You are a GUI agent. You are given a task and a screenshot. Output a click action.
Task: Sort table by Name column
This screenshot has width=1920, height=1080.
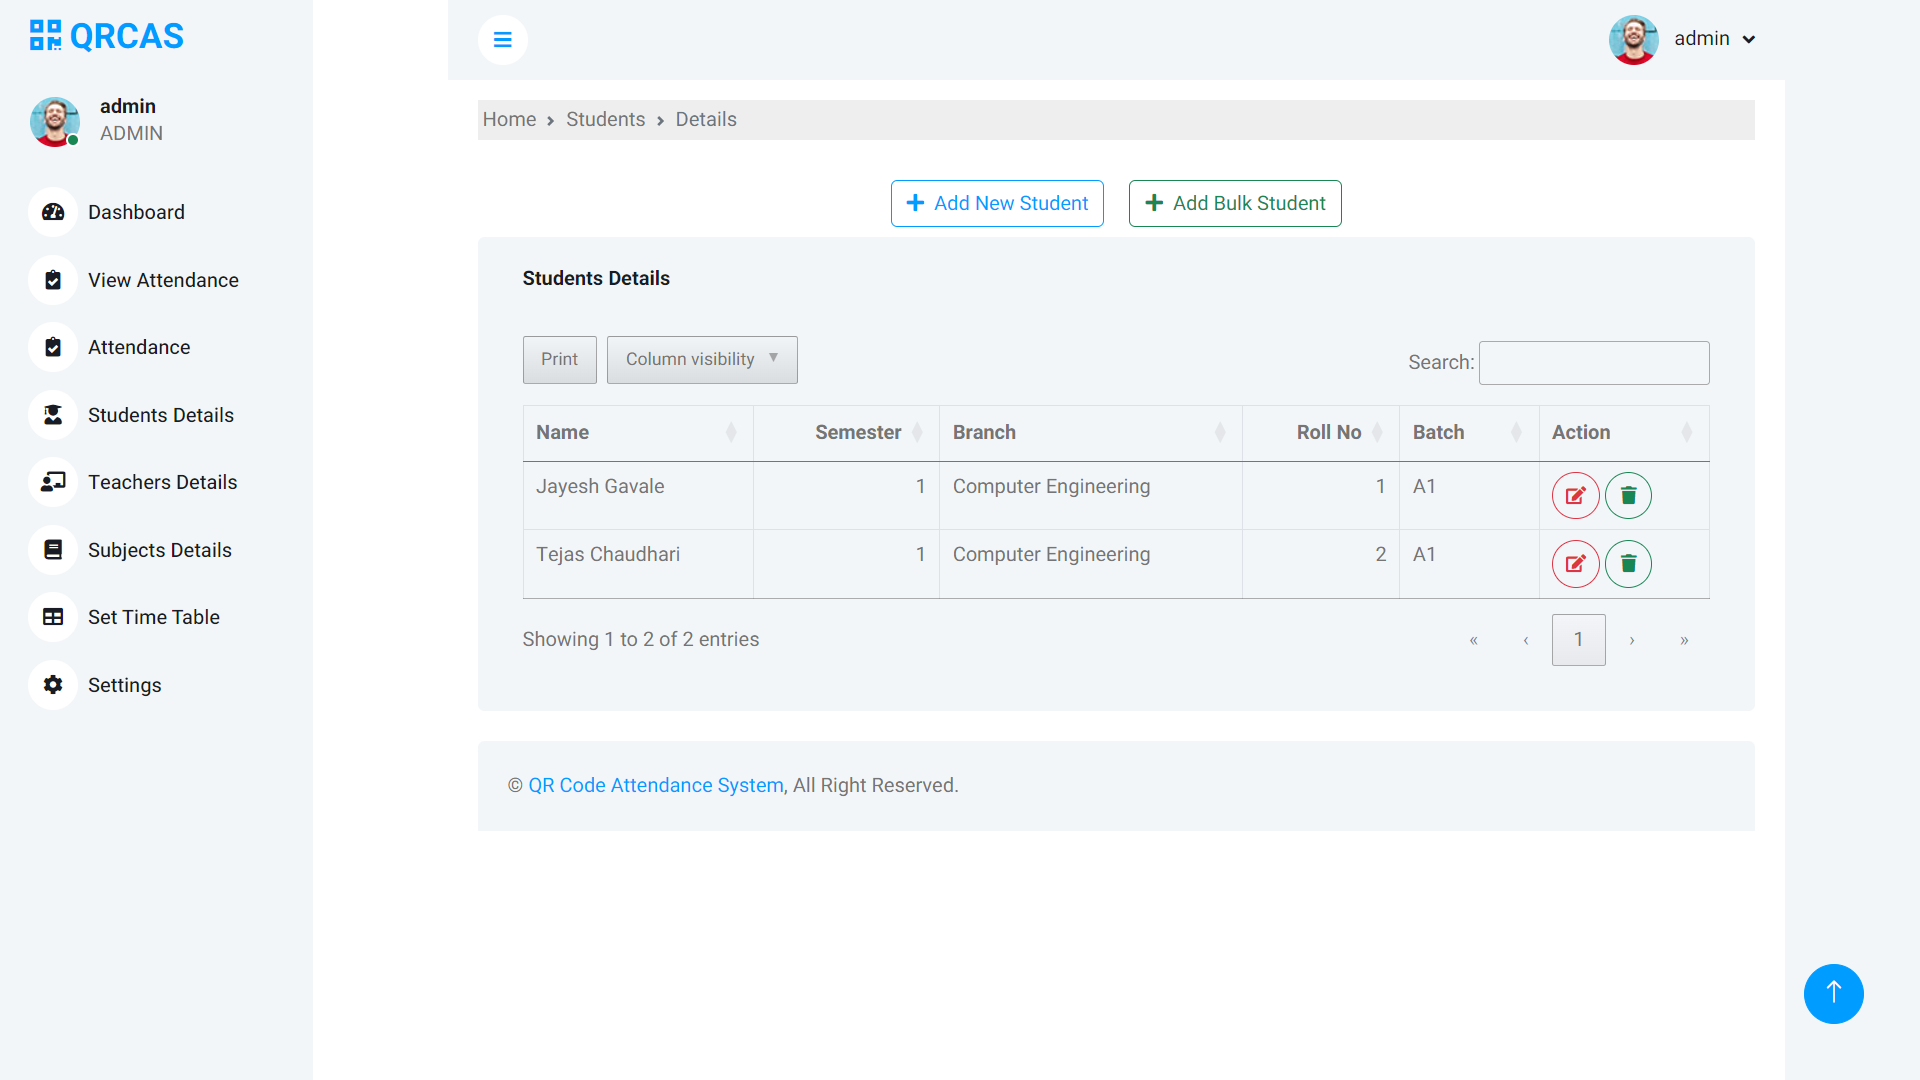click(x=637, y=432)
